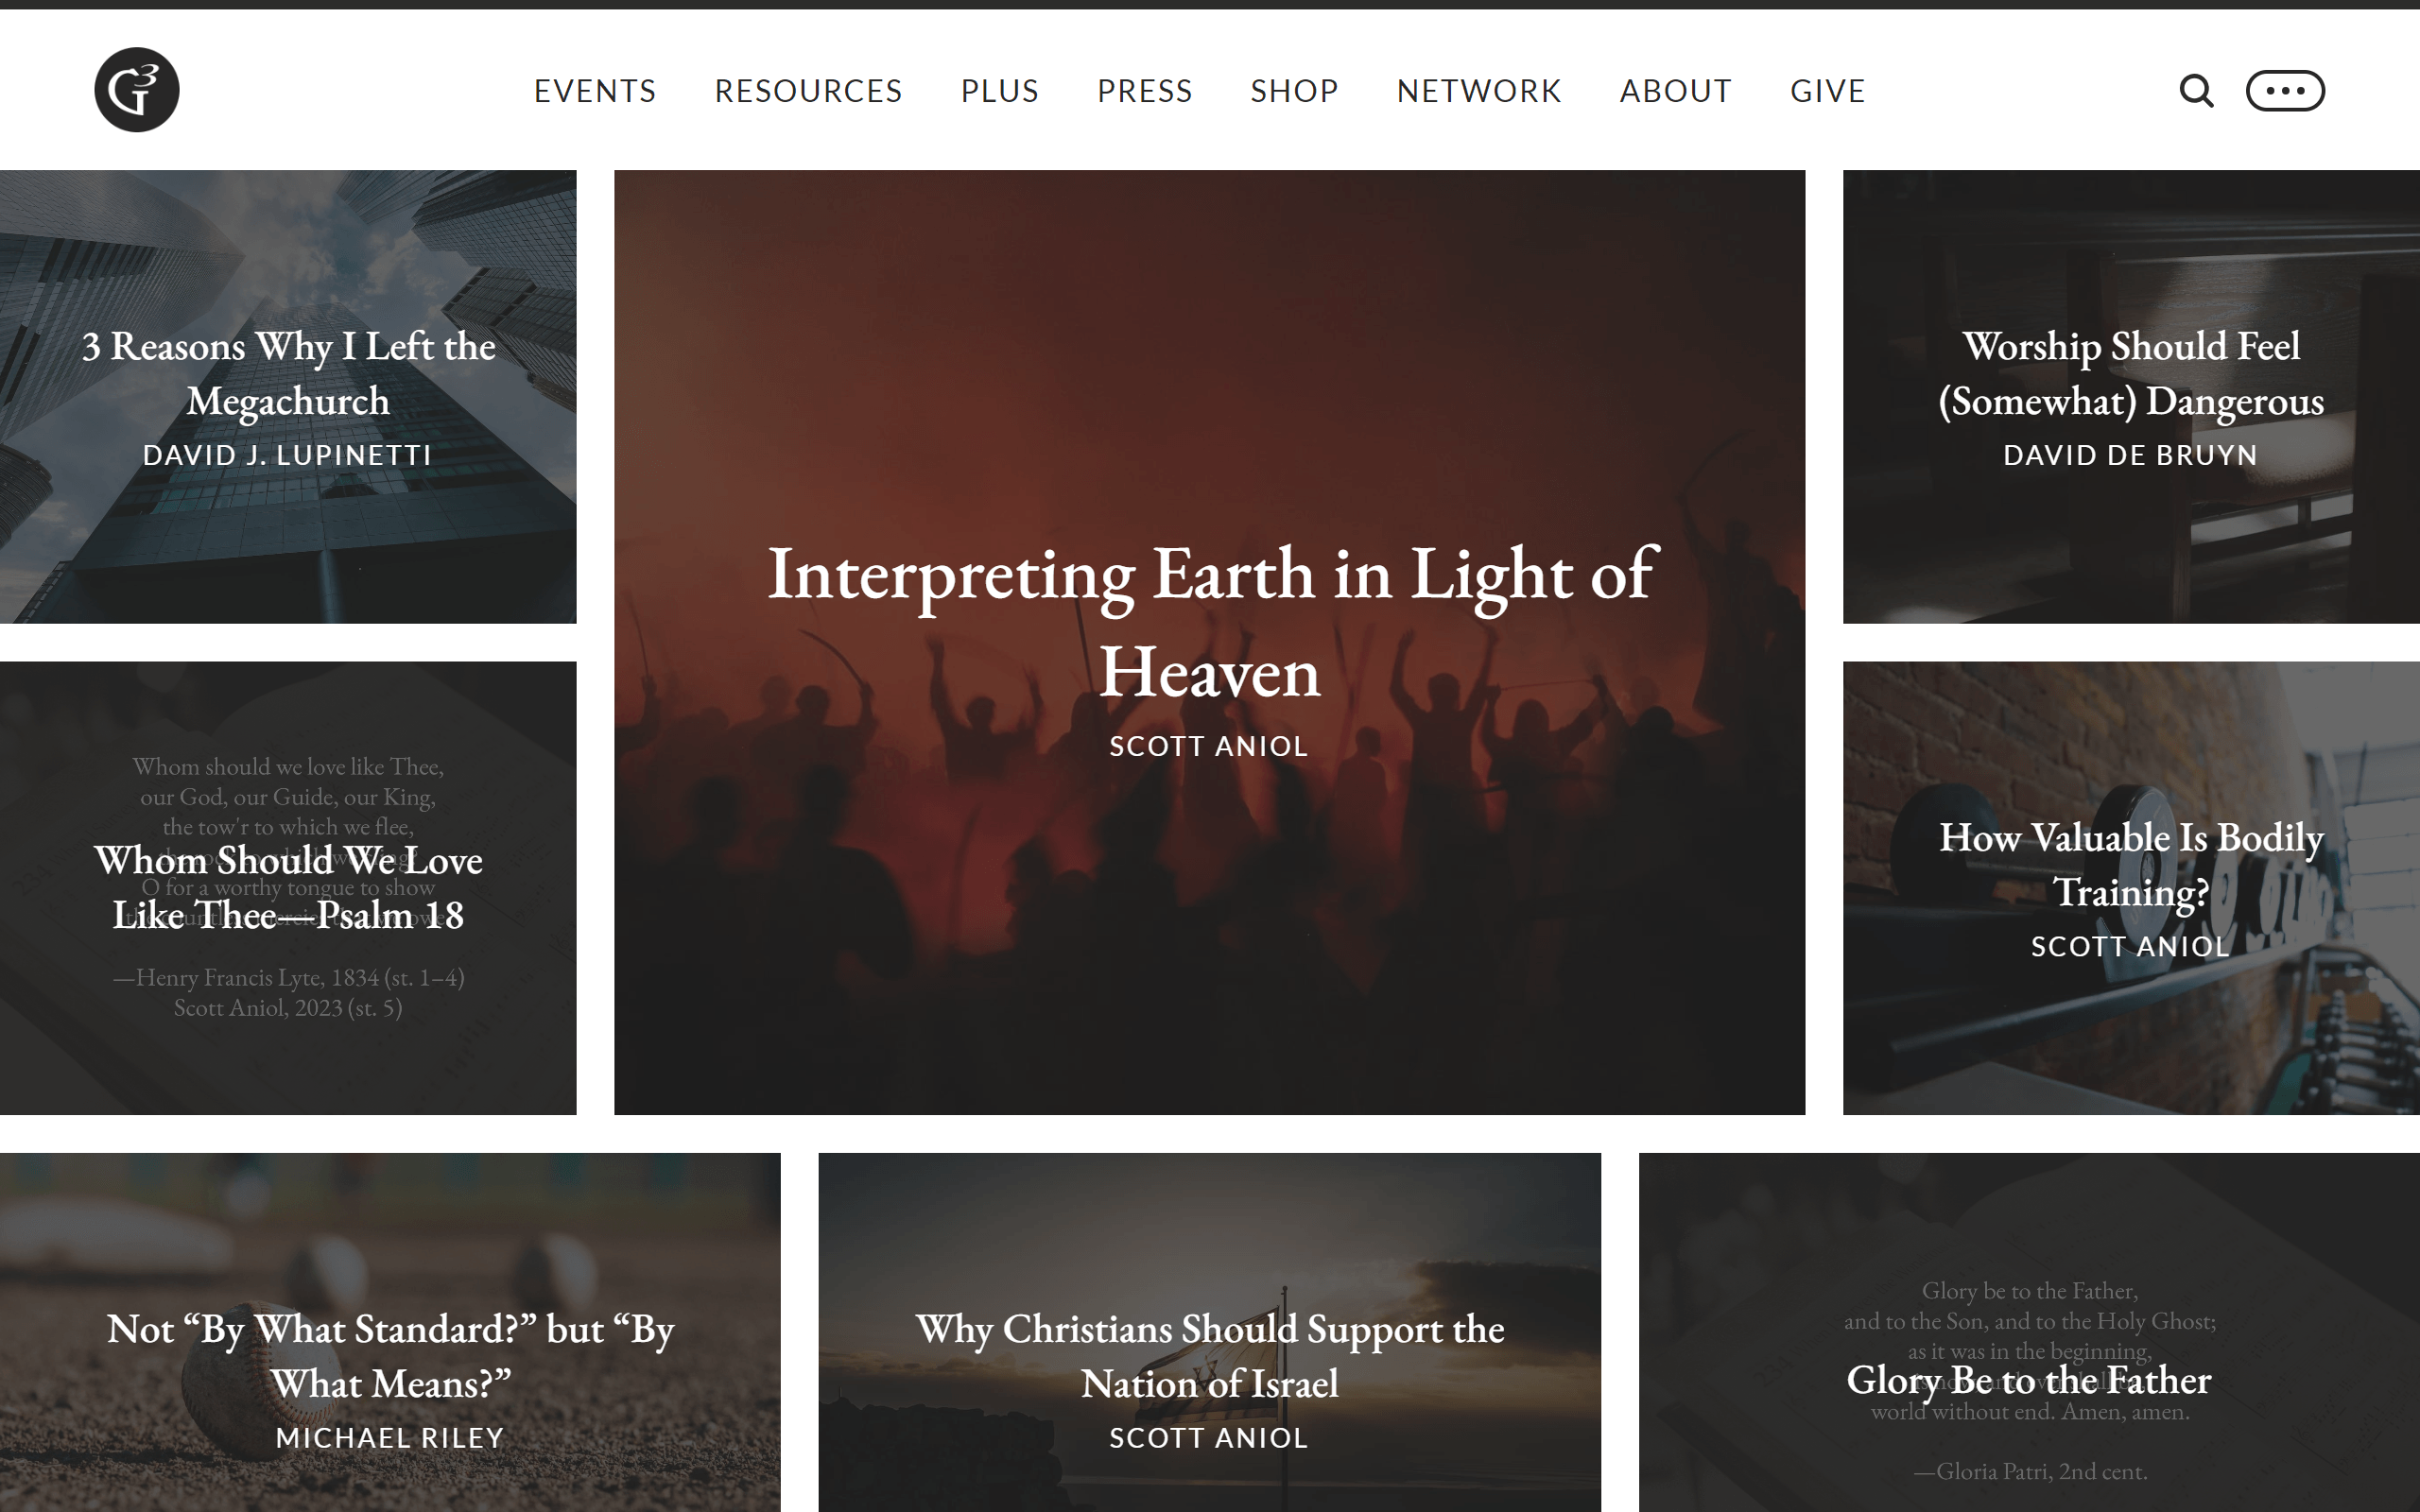Screen dimensions: 2420x1512
Task: Select Resources in the navigation bar
Action: (808, 91)
